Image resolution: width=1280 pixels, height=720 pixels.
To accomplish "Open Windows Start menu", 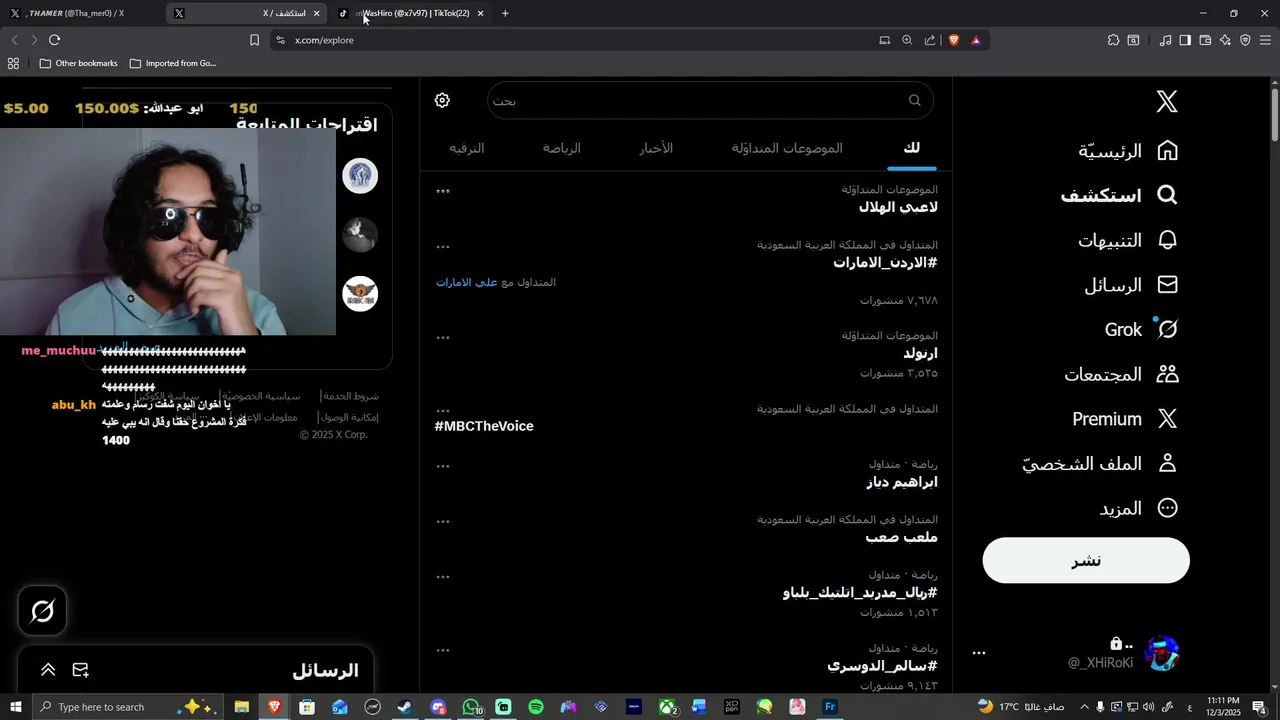I will tap(15, 707).
